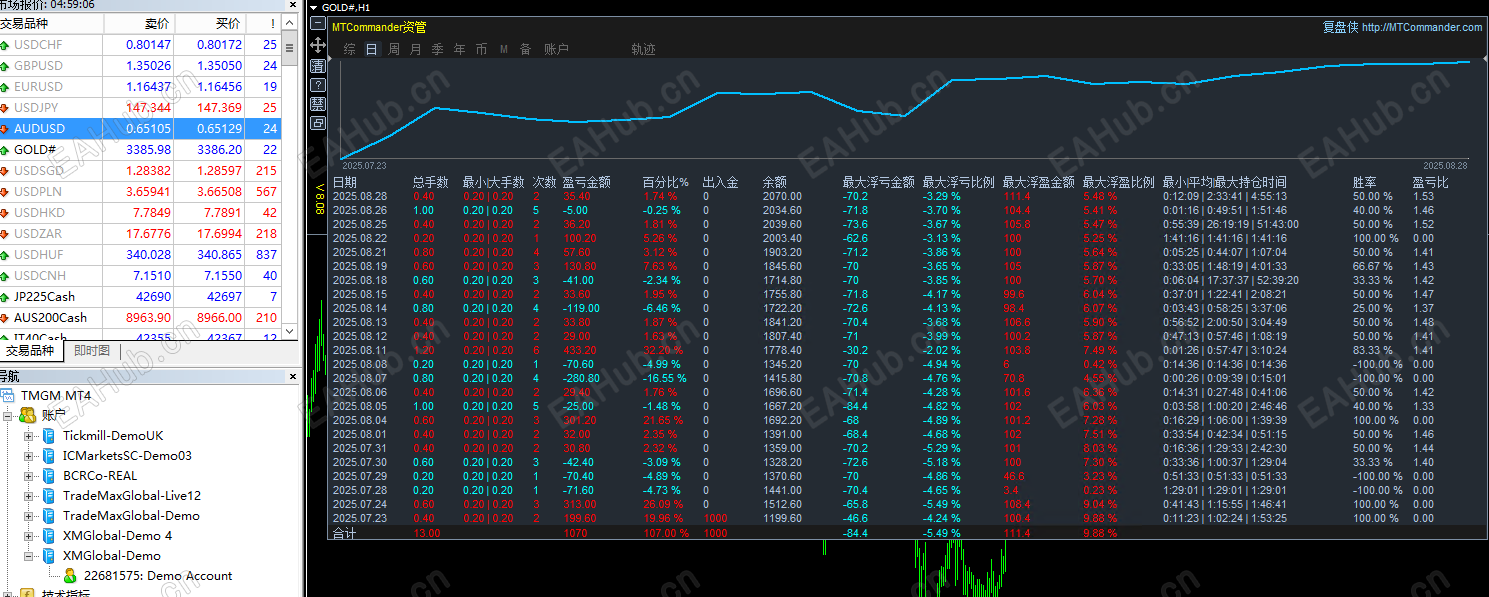Click the down arrow icon beside USDJPY
This screenshot has width=1489, height=597.
(x=5, y=108)
